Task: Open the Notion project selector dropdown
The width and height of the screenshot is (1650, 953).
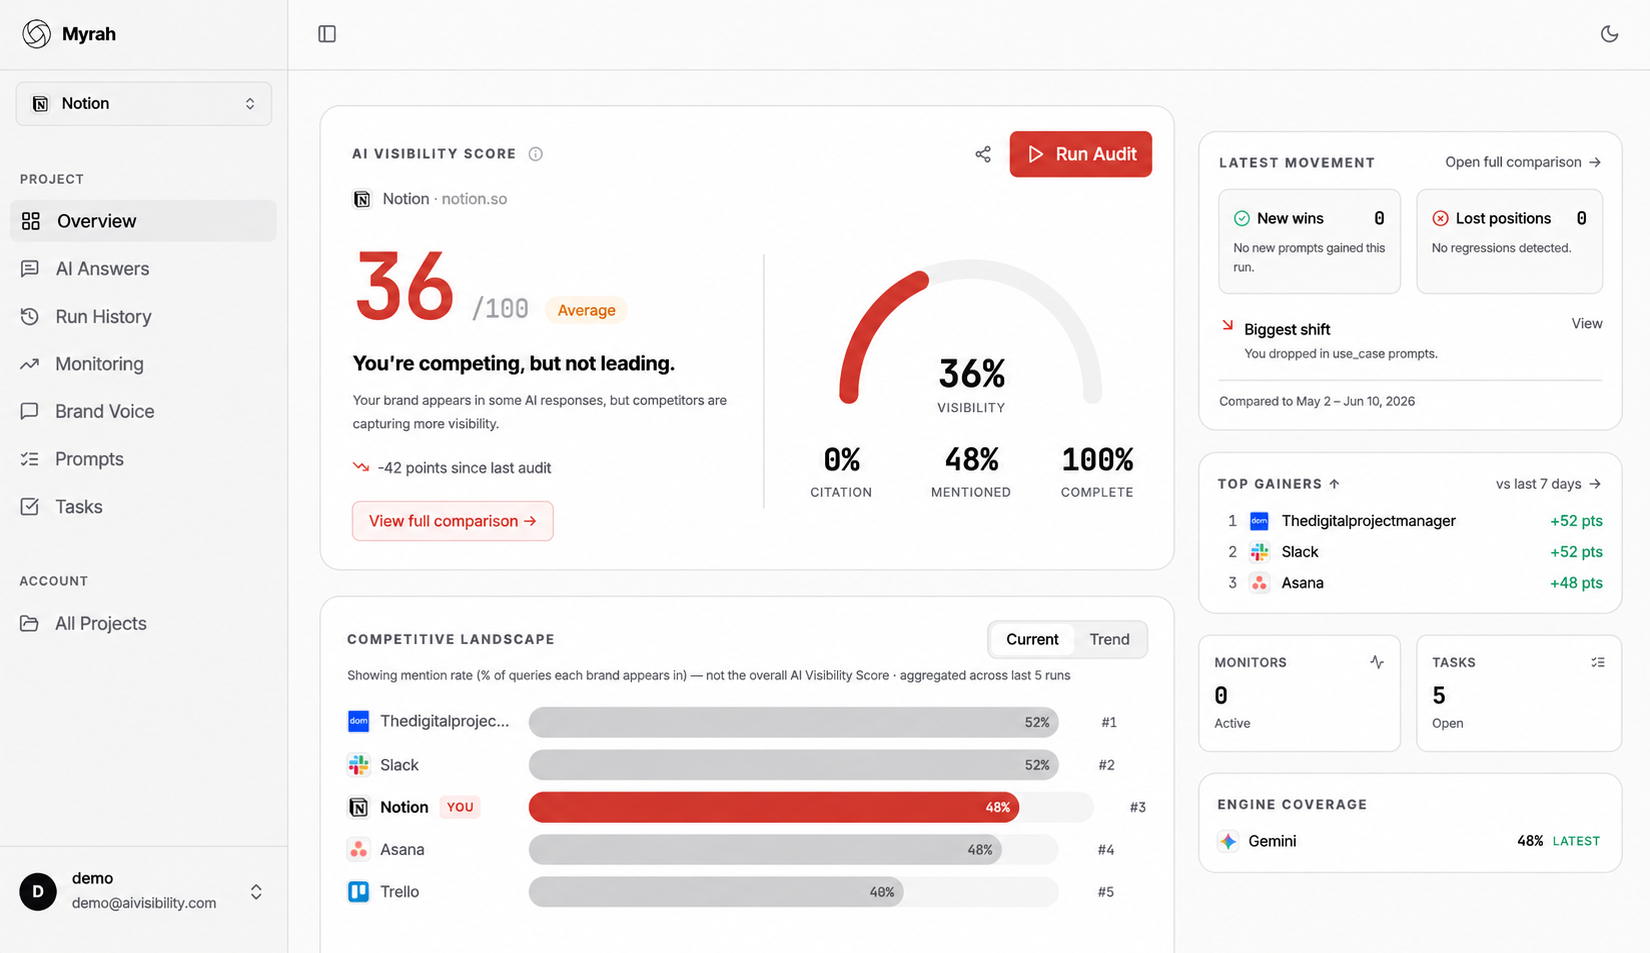Action: [x=144, y=104]
